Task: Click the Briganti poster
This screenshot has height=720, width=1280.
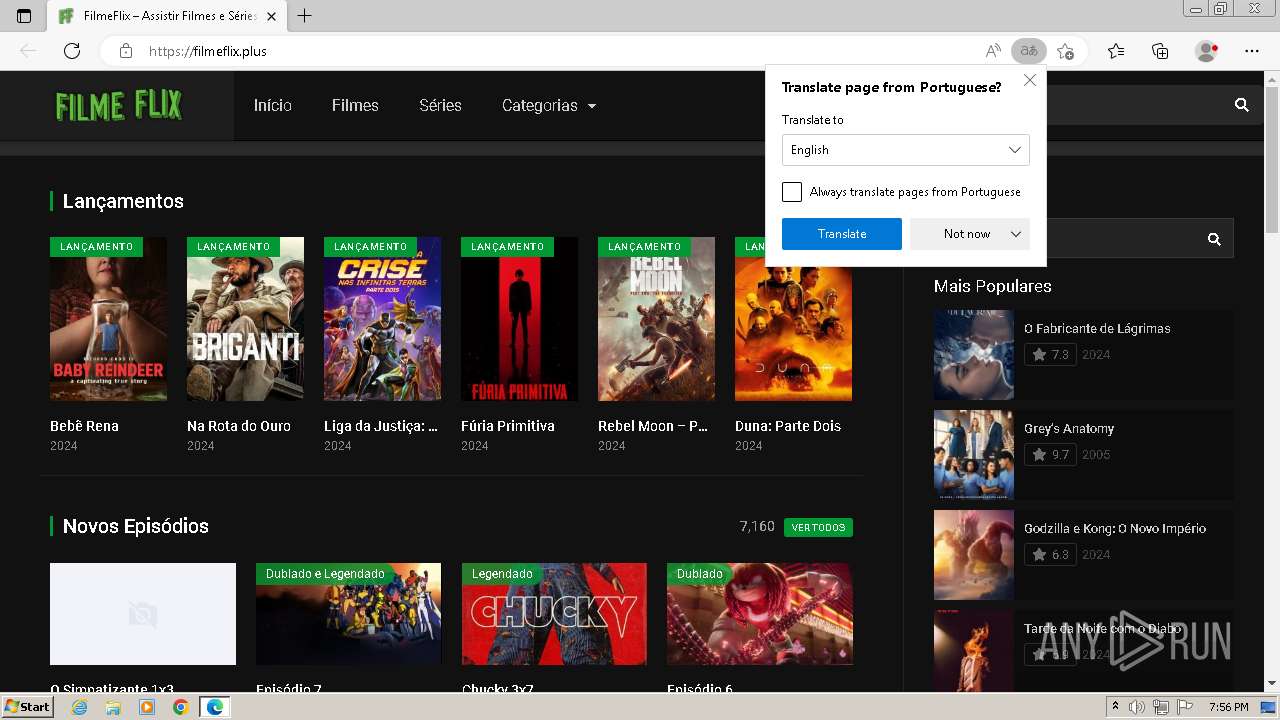Action: pos(245,319)
